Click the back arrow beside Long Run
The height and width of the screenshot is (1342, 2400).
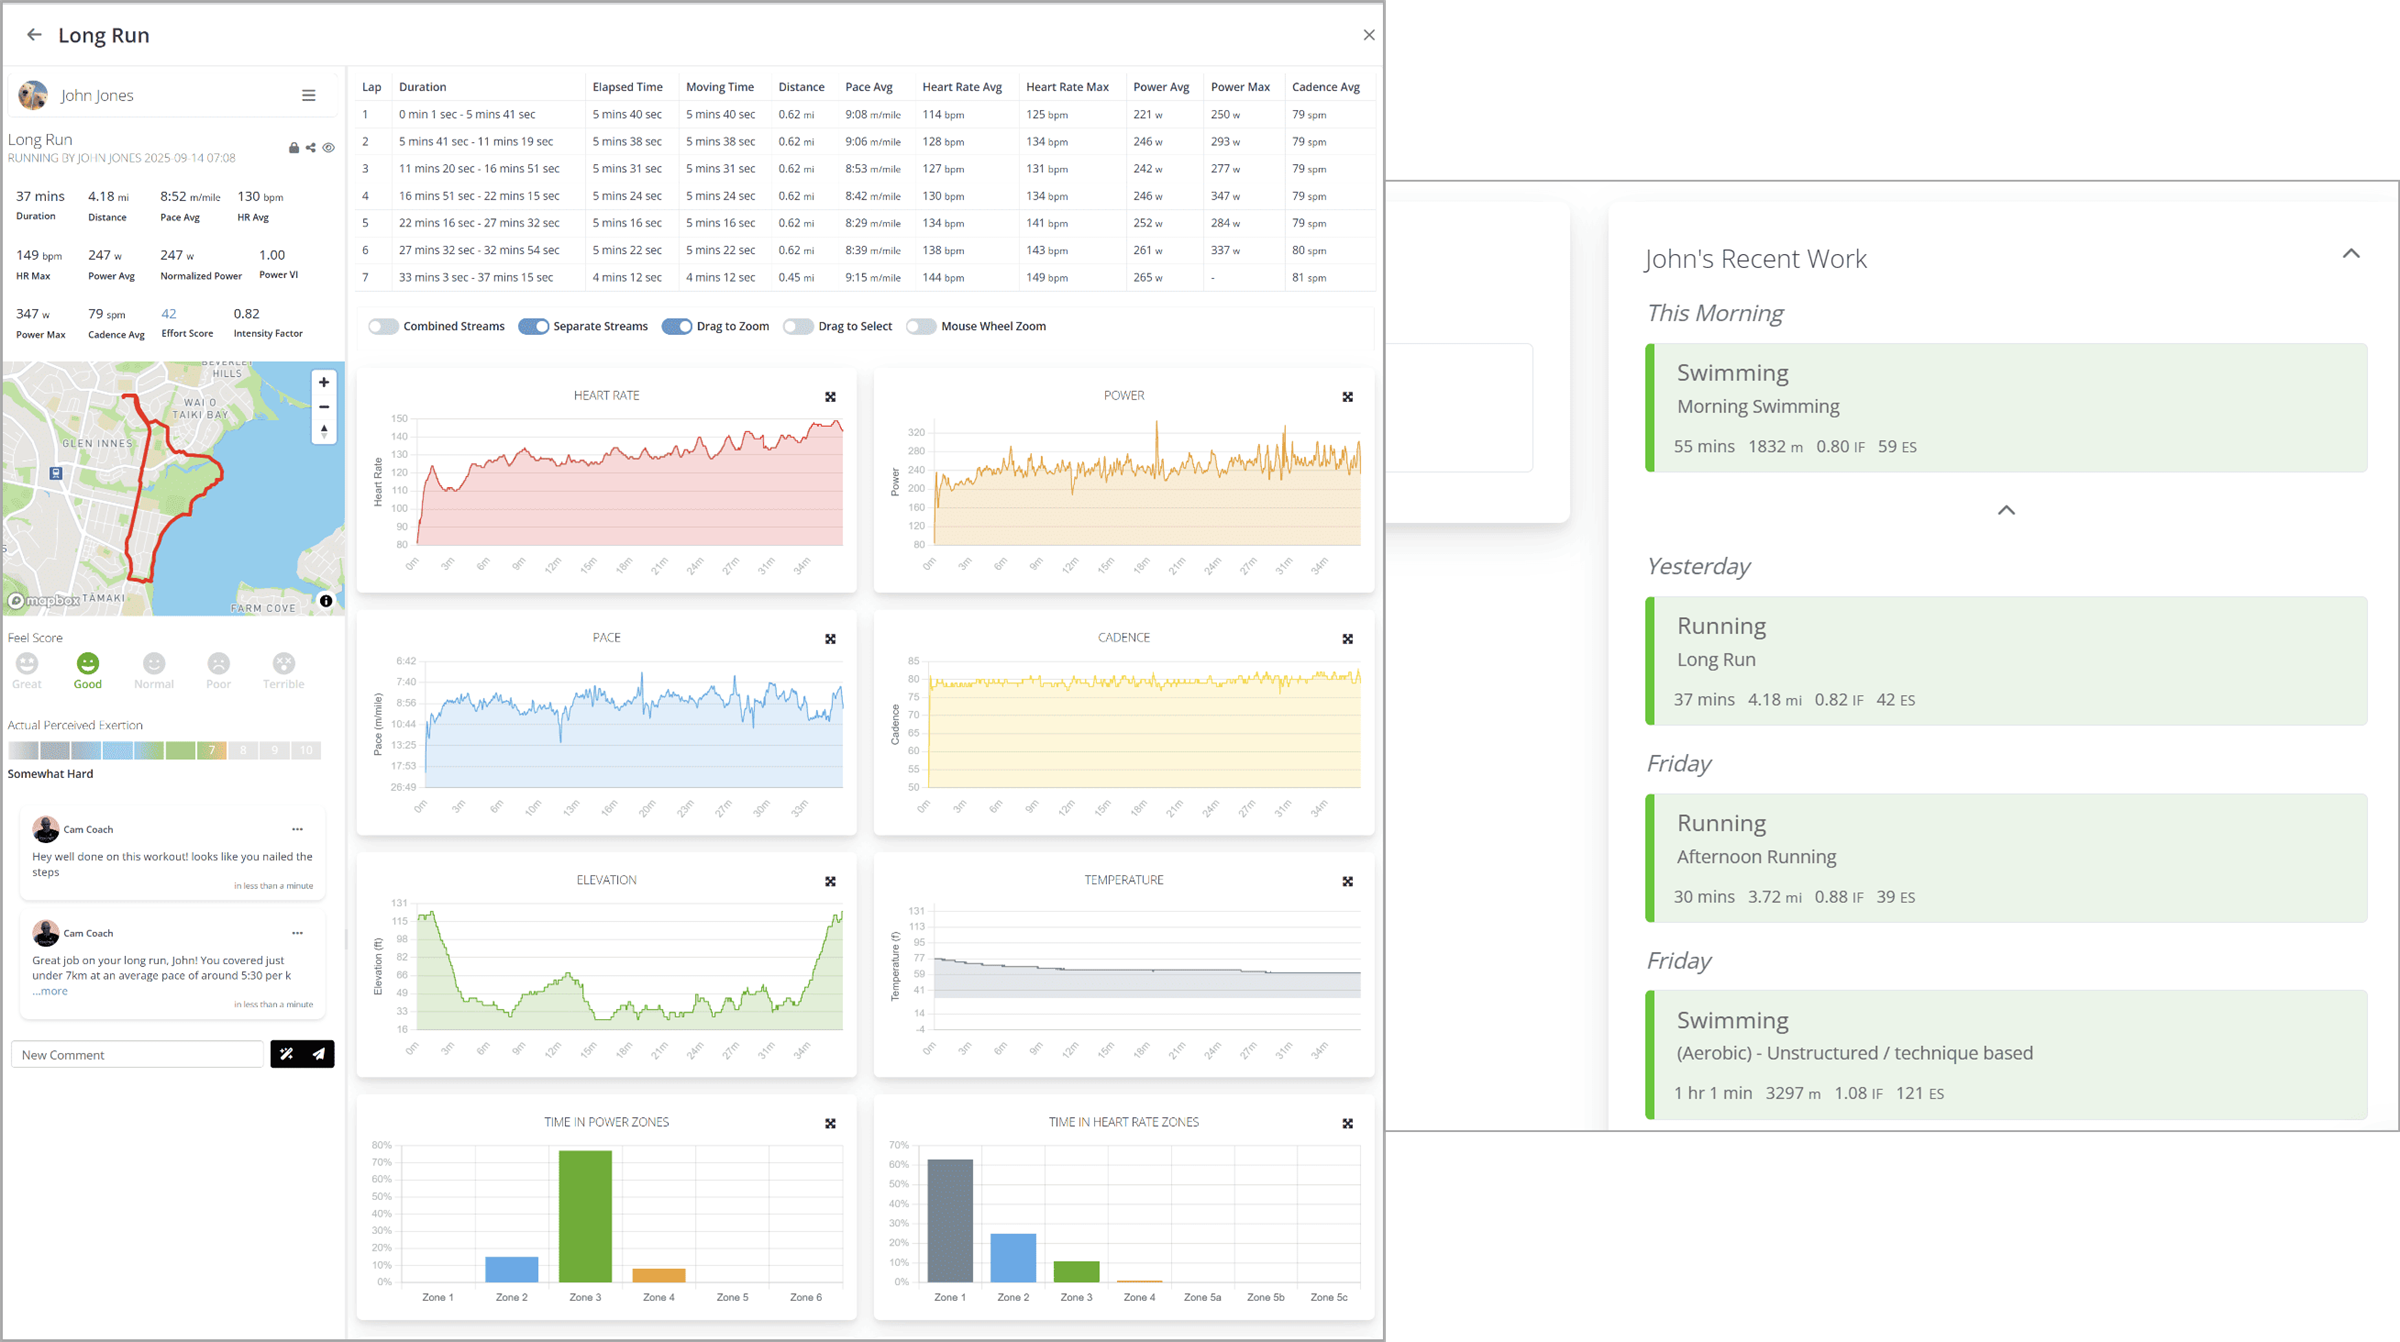pos(34,35)
